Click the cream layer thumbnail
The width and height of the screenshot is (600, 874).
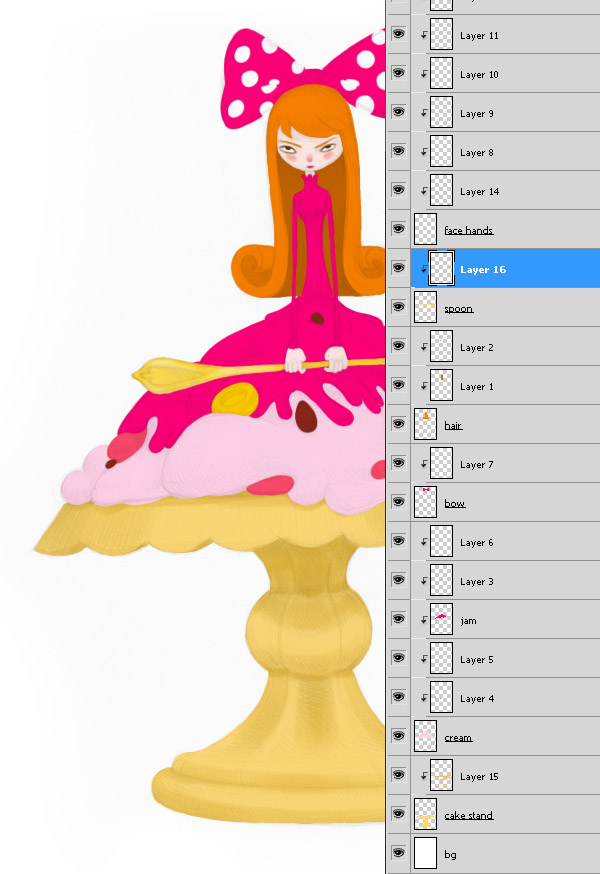[x=425, y=736]
